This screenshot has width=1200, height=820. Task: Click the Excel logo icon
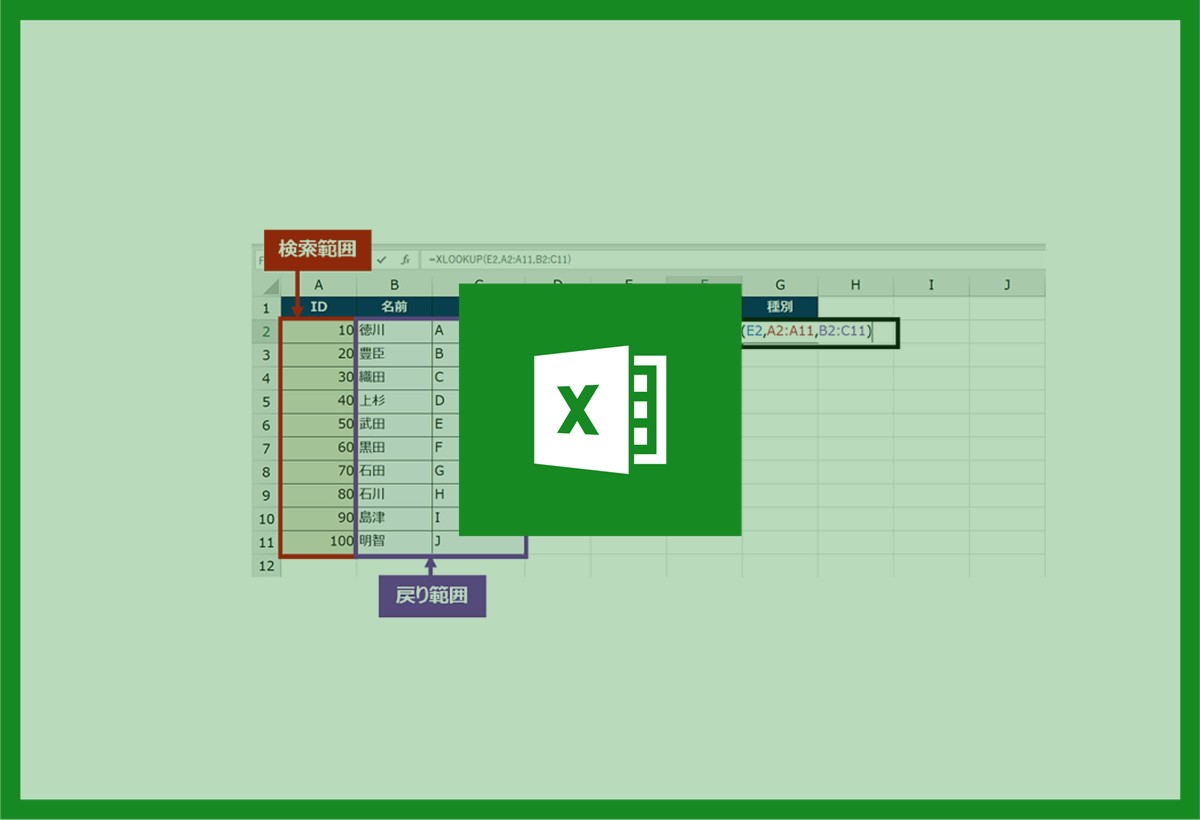click(x=600, y=409)
